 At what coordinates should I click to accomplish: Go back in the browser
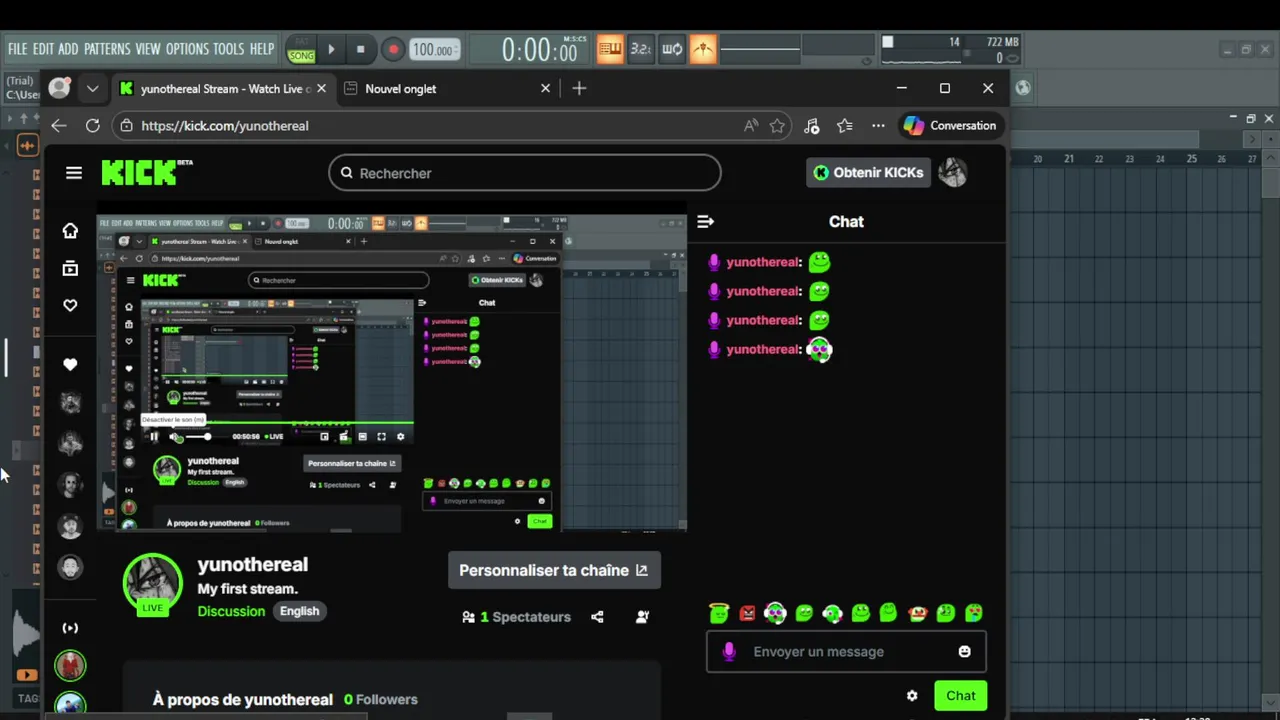[59, 125]
